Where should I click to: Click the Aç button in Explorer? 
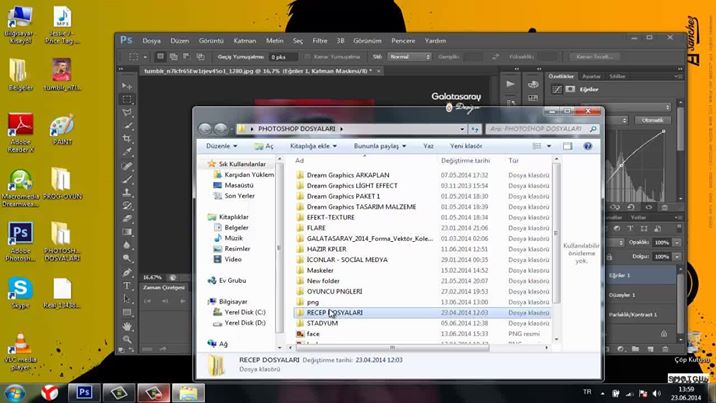264,146
